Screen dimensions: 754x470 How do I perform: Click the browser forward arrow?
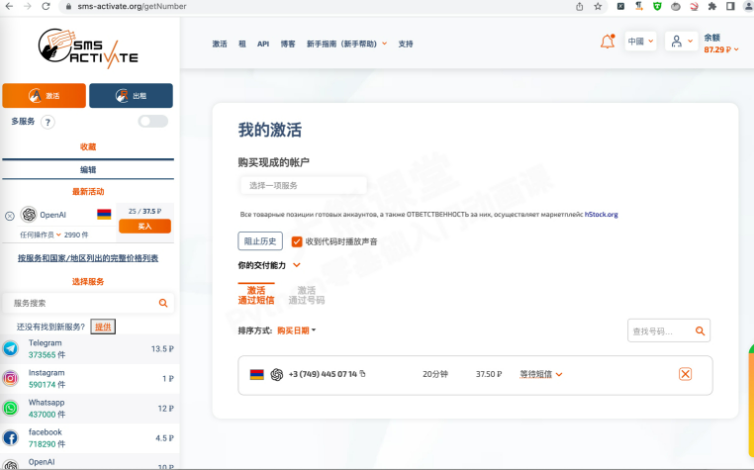(27, 6)
